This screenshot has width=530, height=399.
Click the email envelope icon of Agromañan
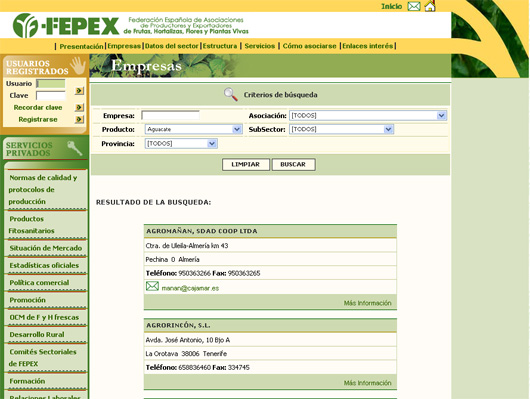click(x=152, y=286)
